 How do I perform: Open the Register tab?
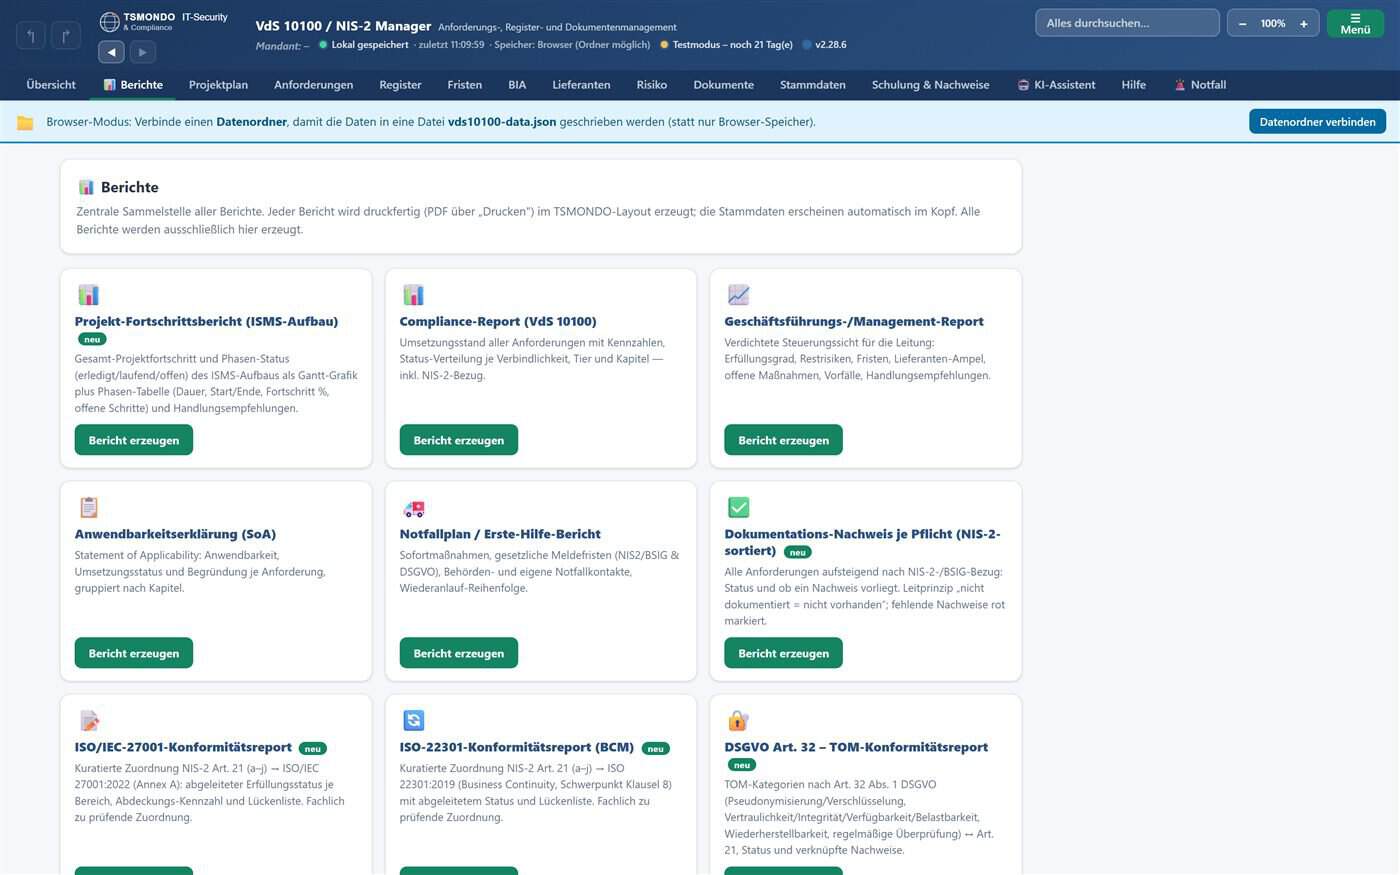(x=400, y=85)
